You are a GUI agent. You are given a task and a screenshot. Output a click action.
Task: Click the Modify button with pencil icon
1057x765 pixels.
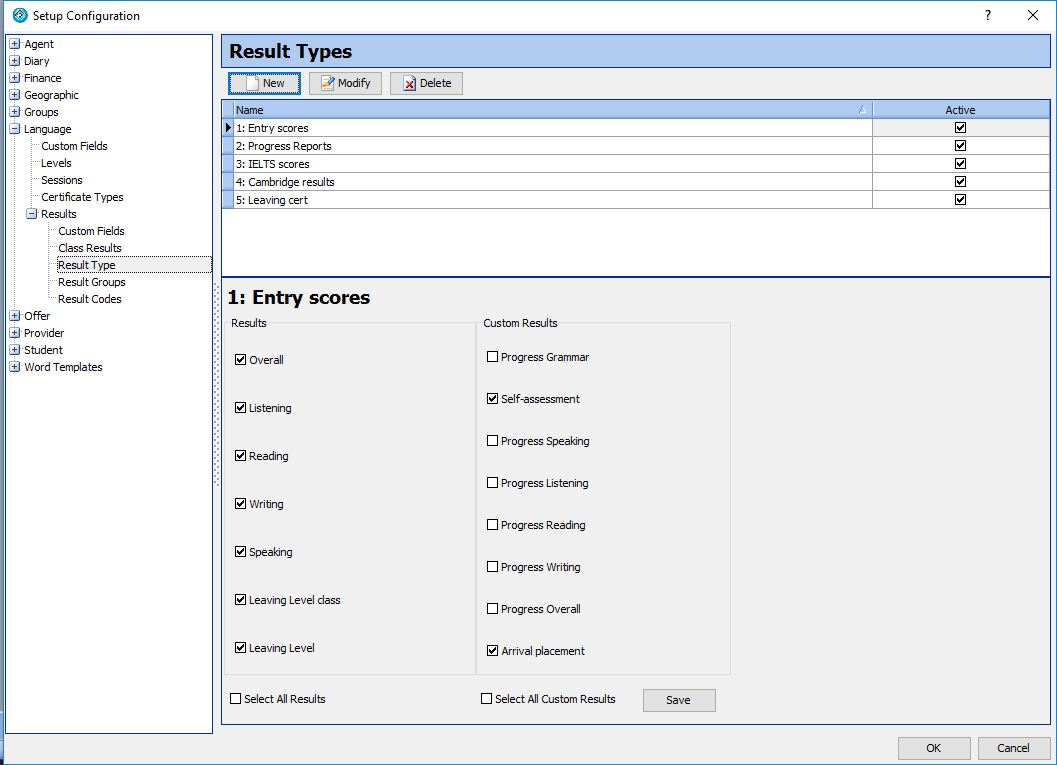pyautogui.click(x=345, y=83)
